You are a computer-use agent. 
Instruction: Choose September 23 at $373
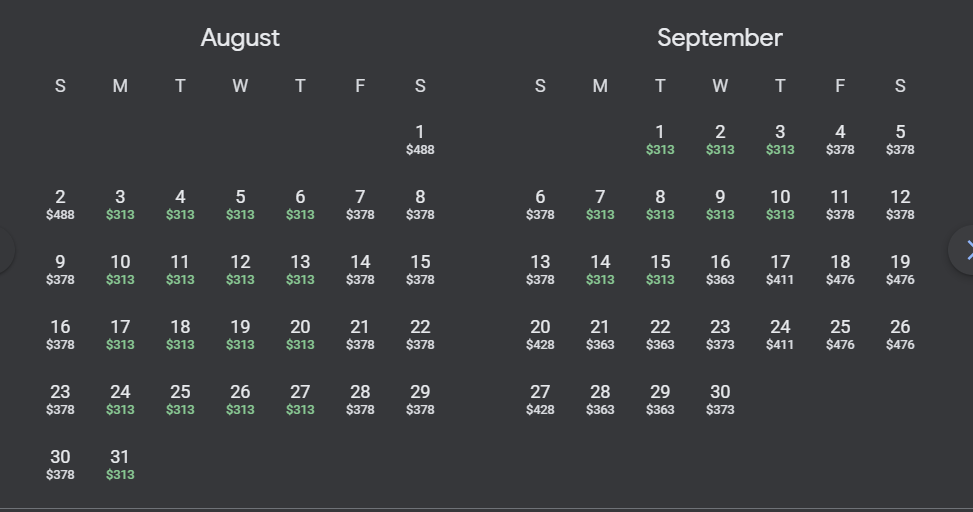(720, 334)
